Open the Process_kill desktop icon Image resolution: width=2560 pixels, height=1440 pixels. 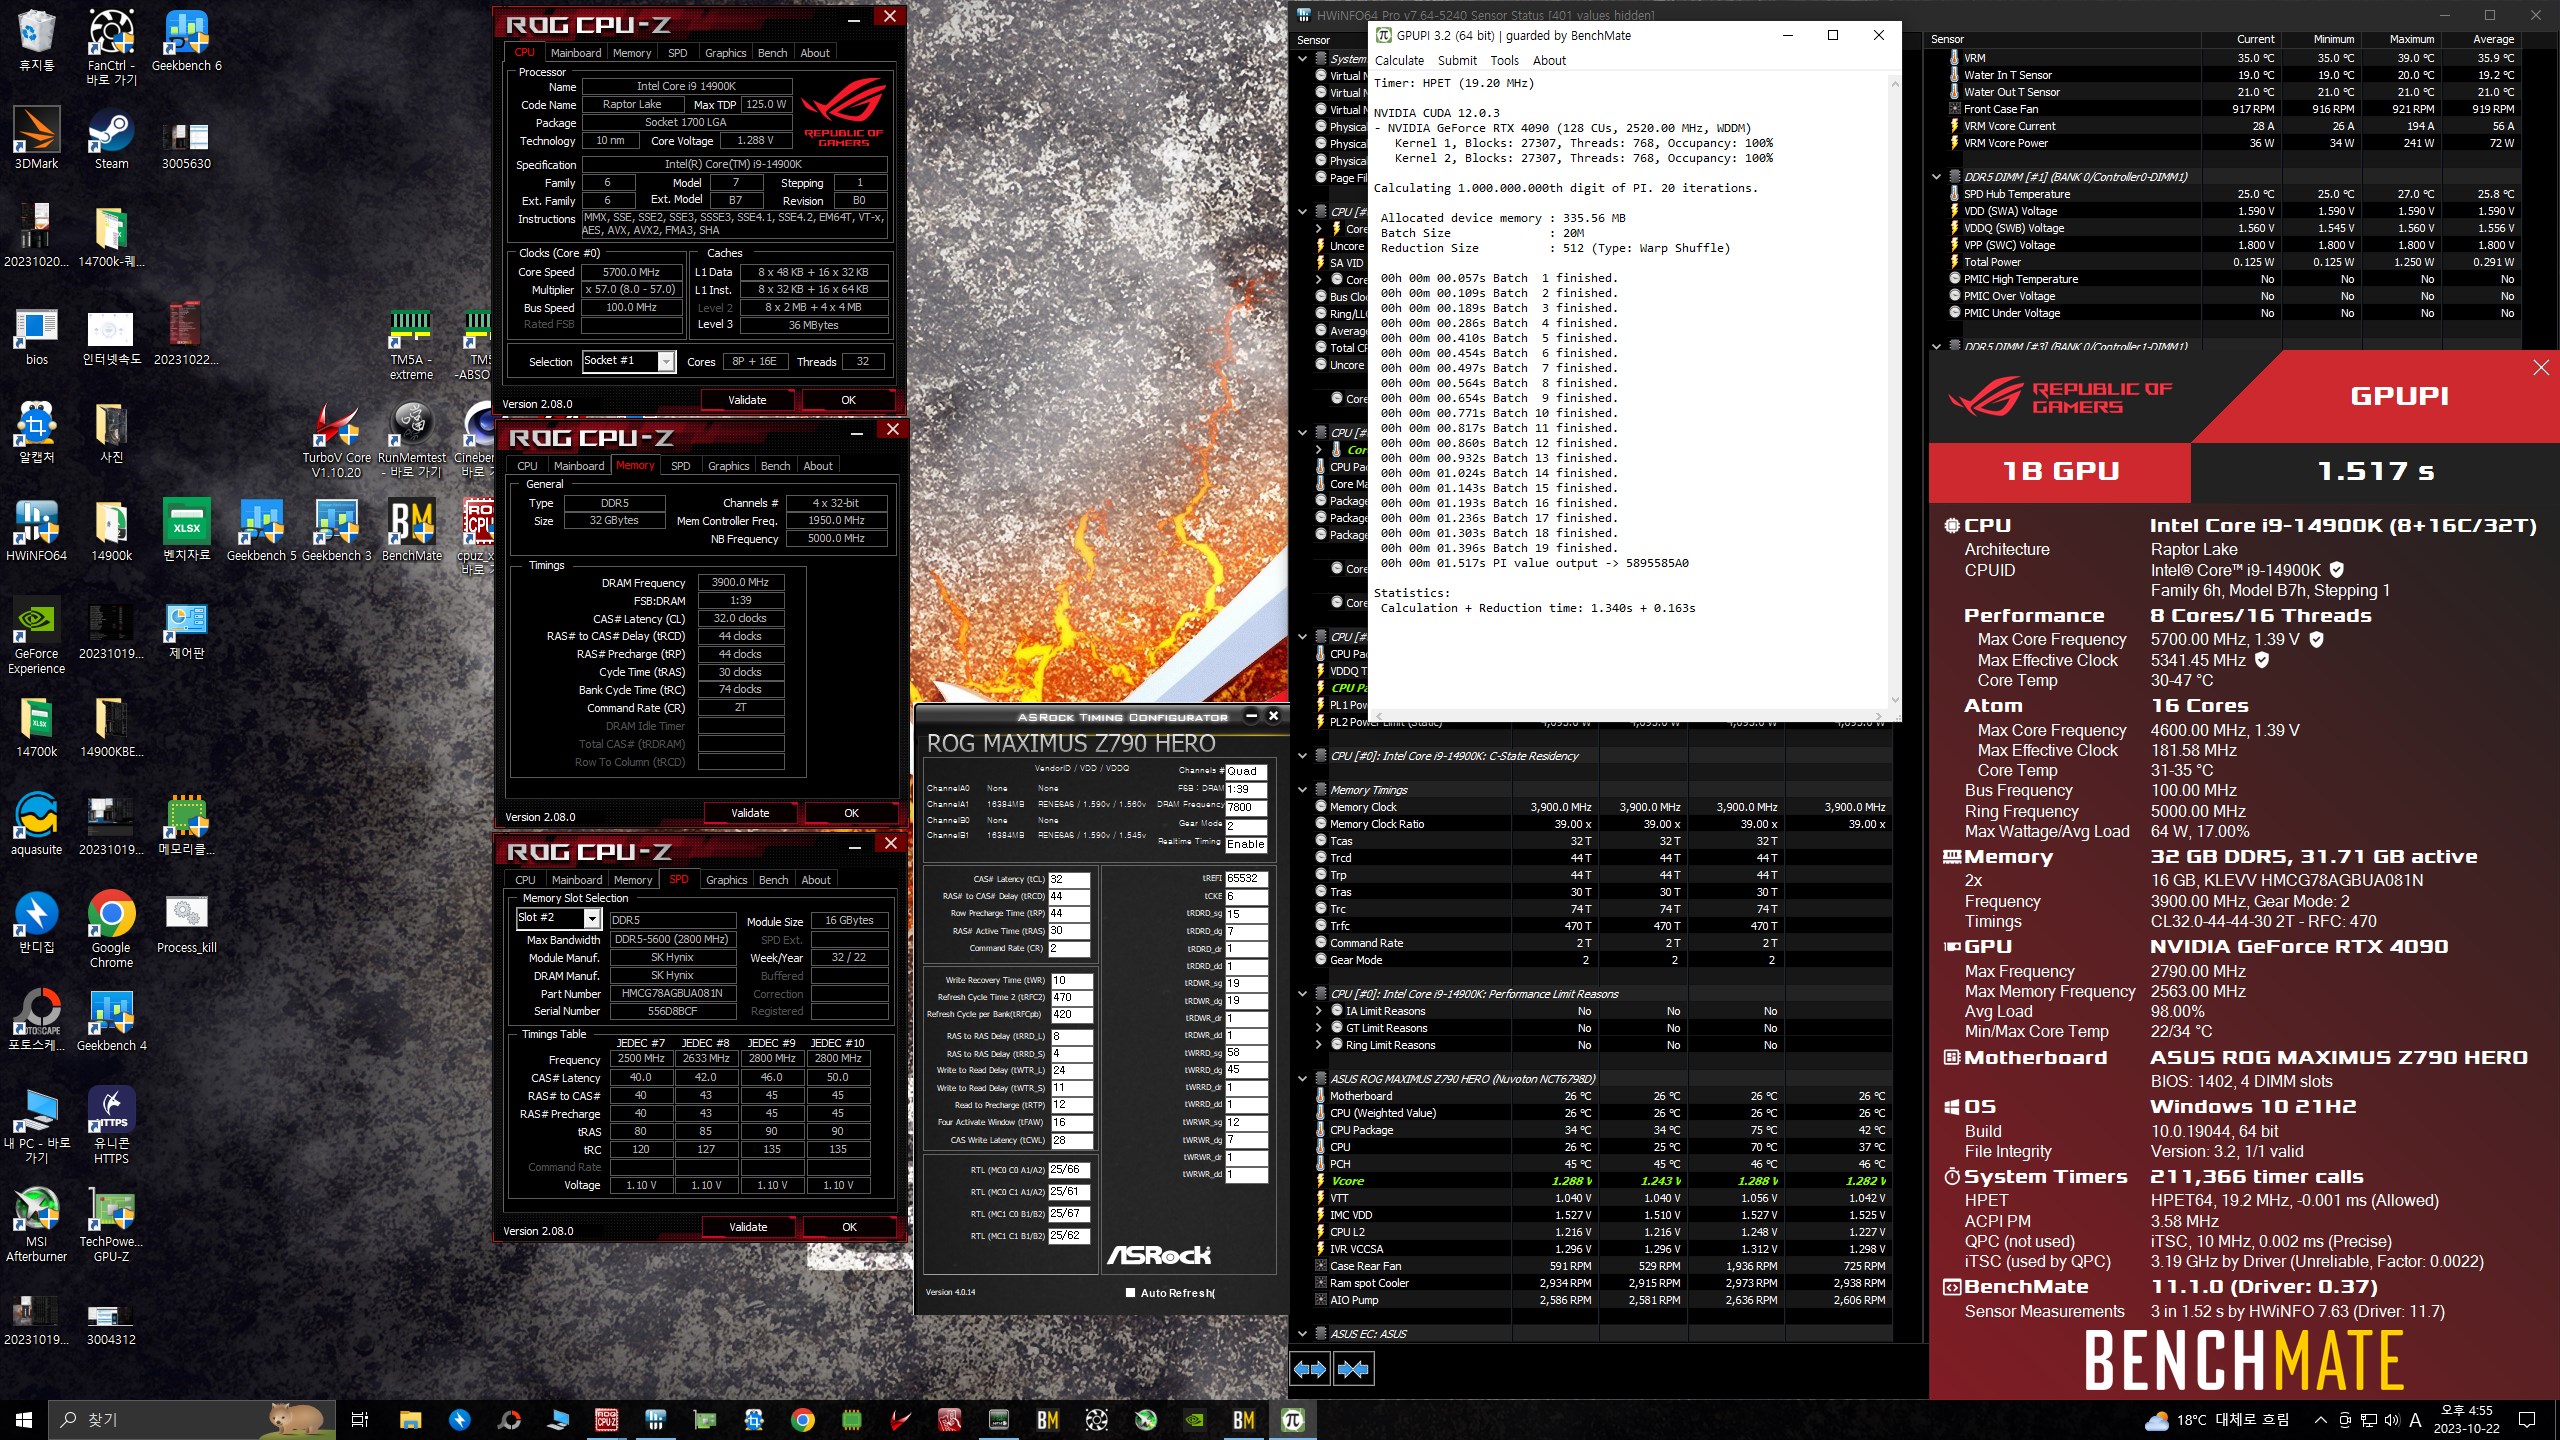pos(186,923)
